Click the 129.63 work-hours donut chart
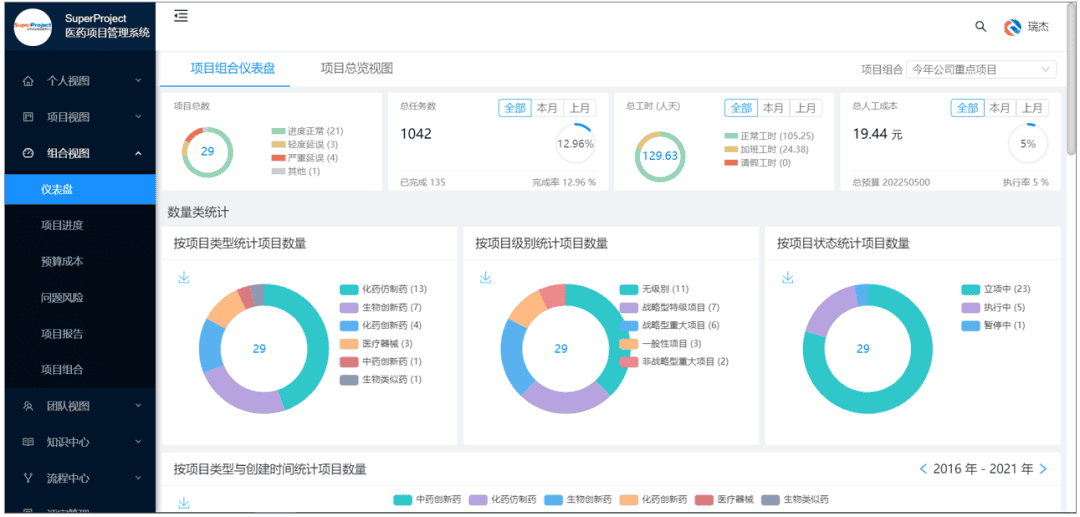The height and width of the screenshot is (517, 1080). [661, 156]
